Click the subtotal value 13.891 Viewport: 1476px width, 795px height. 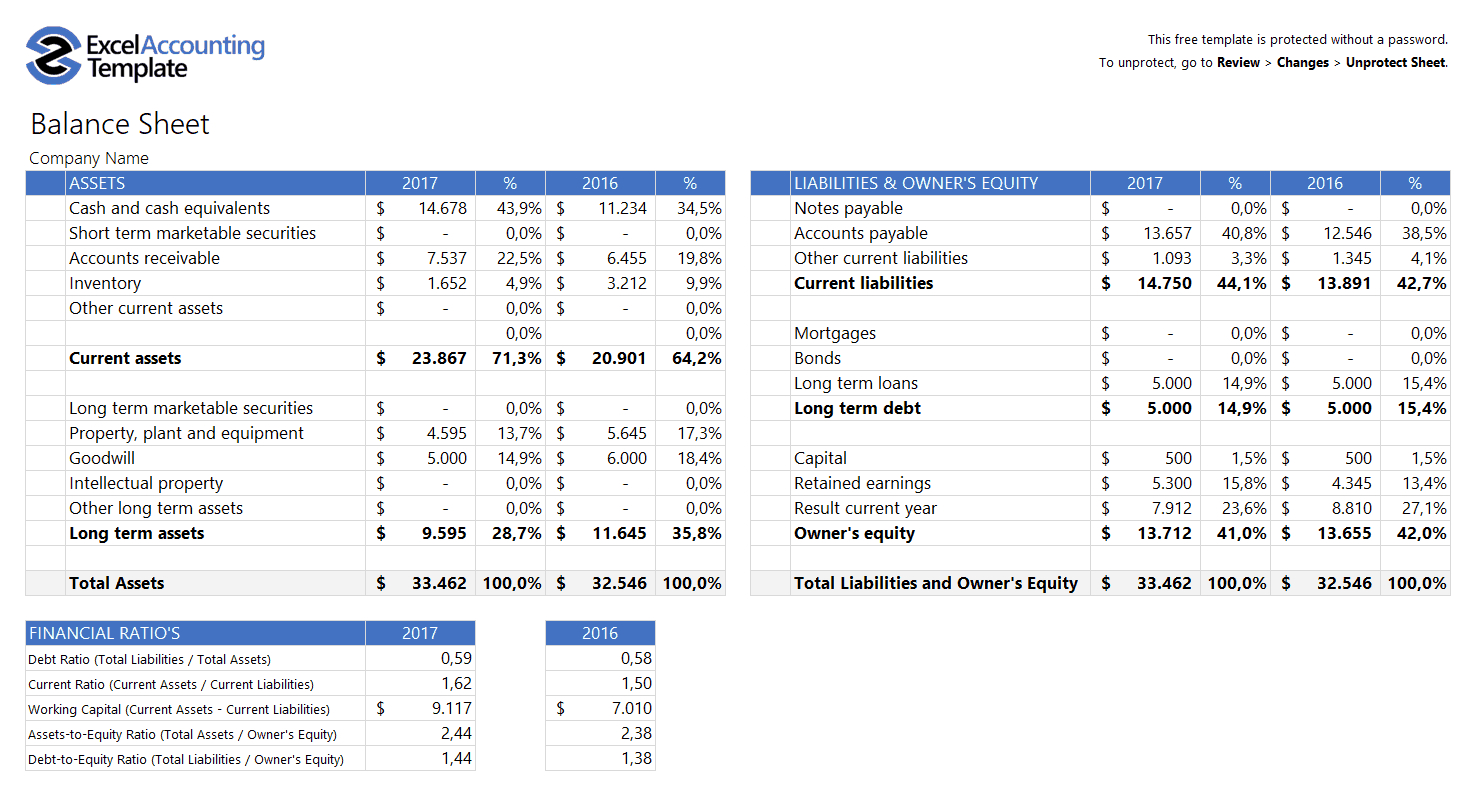[x=1344, y=283]
